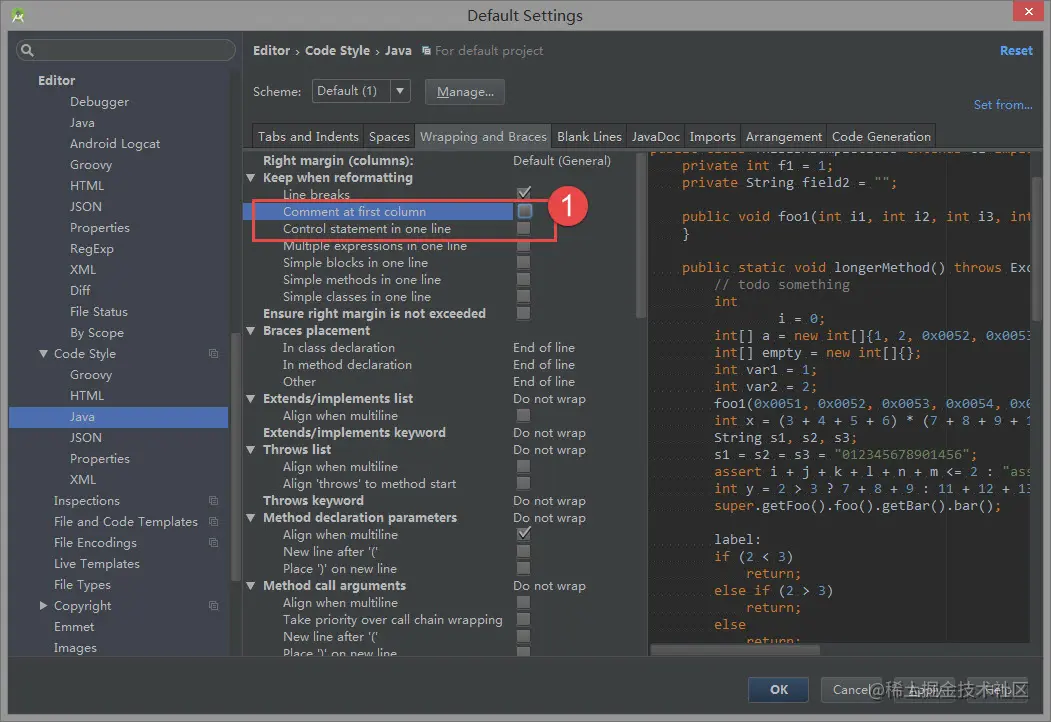The width and height of the screenshot is (1051, 722).
Task: Open In class declaration End of line option
Action: (544, 347)
